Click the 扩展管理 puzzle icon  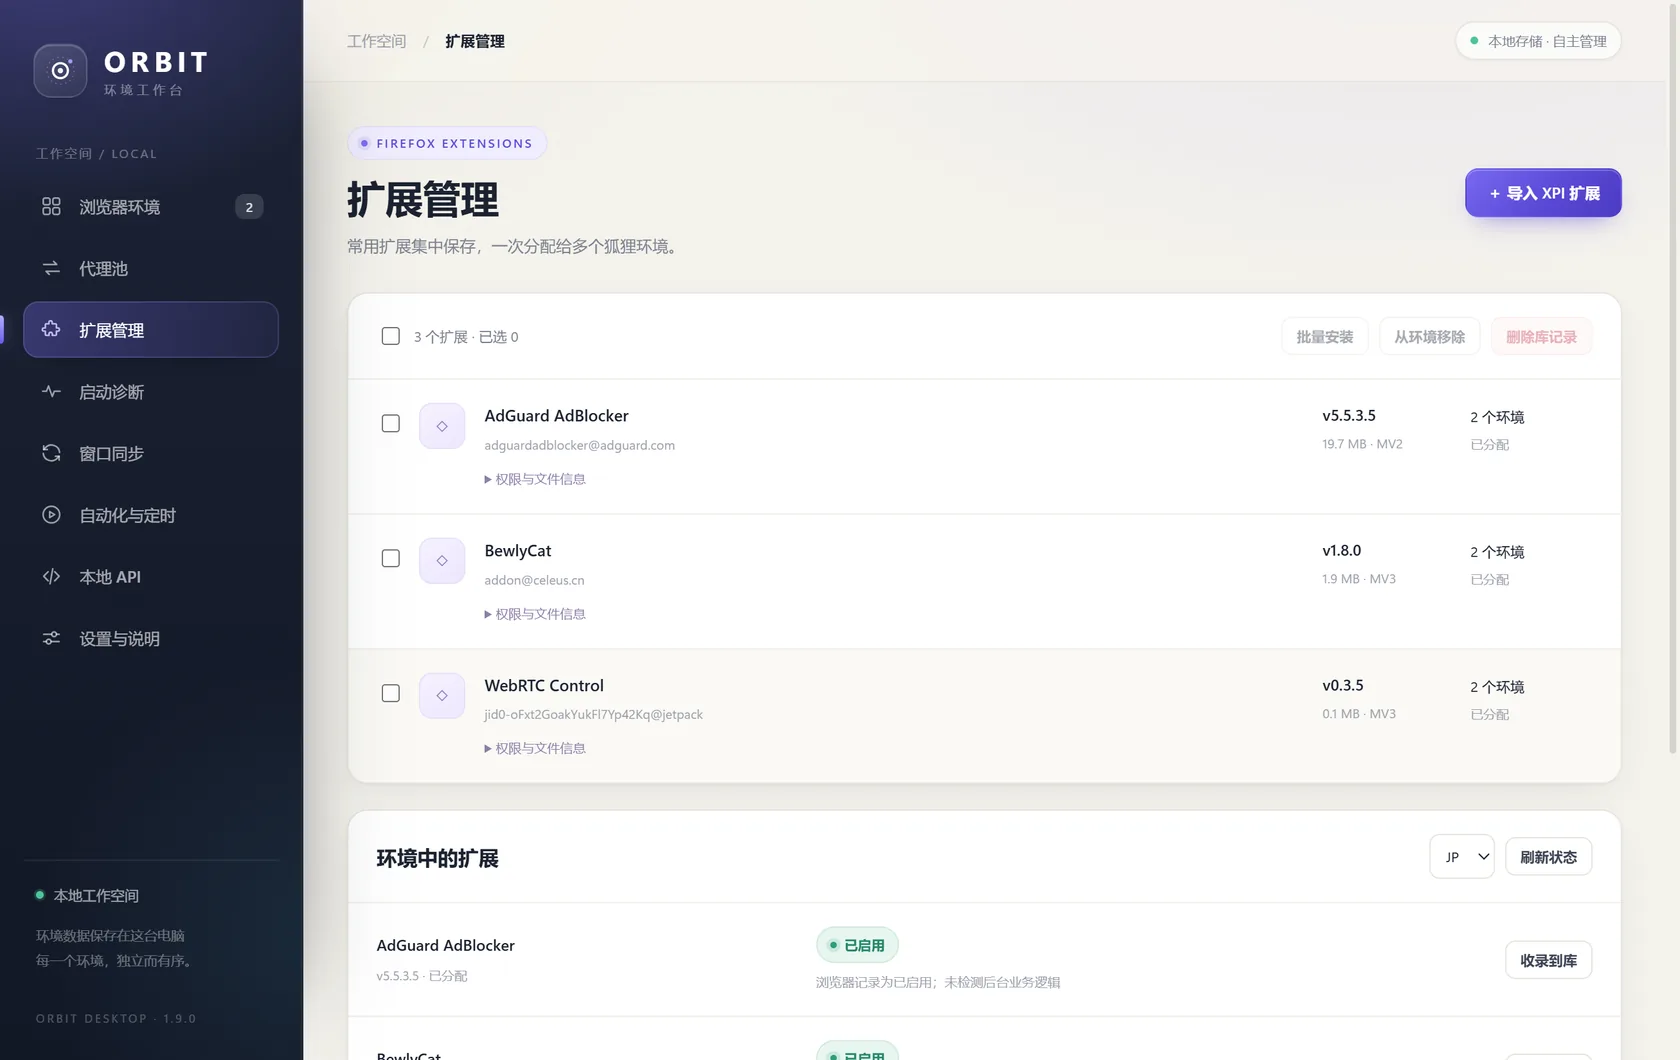(51, 329)
